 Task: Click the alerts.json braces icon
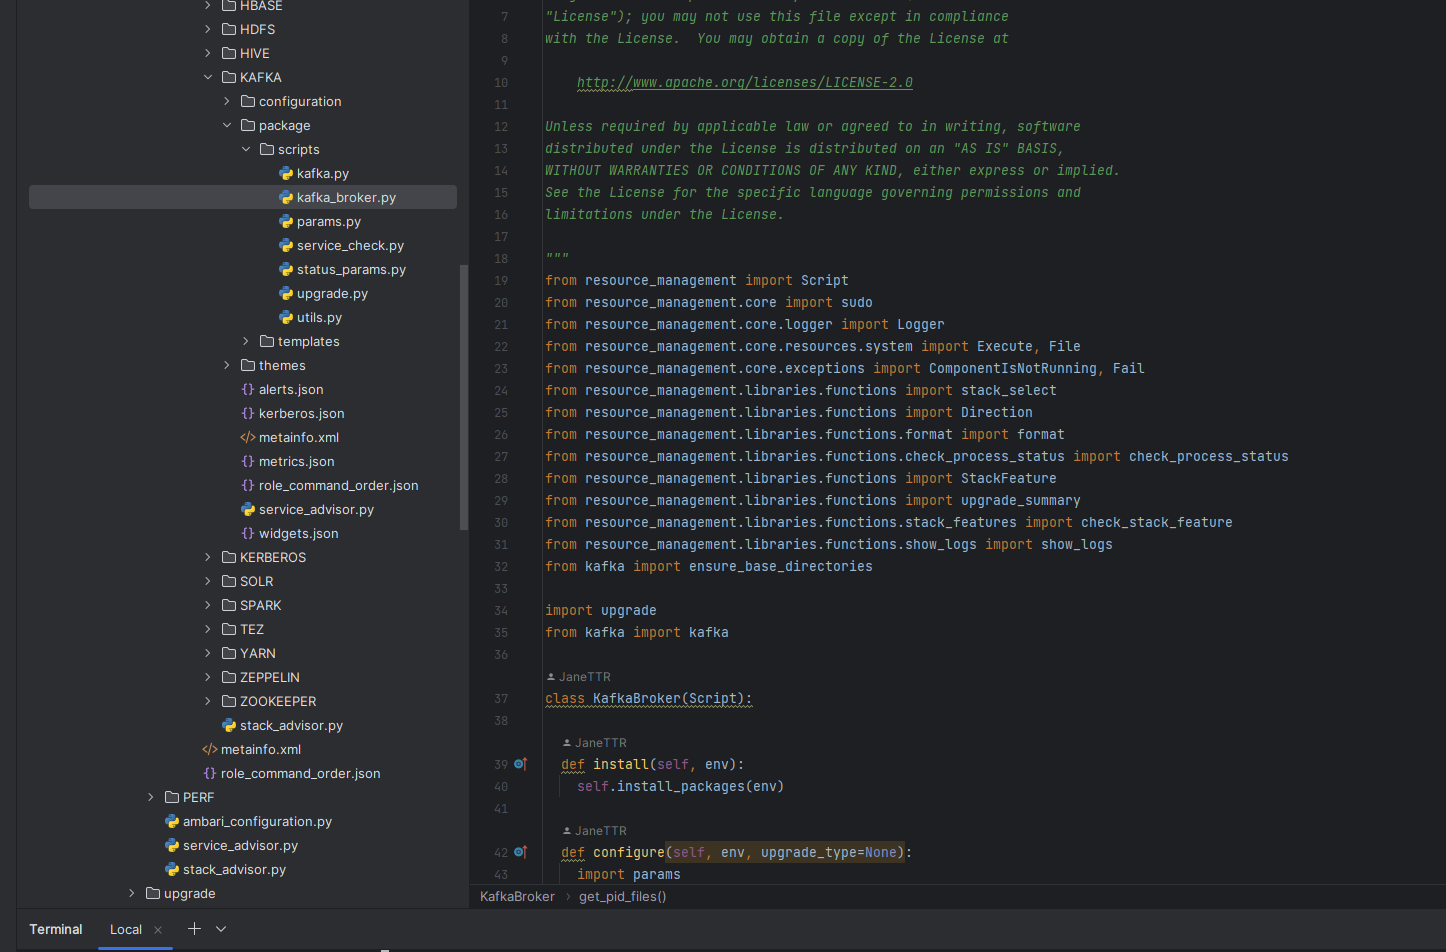(x=248, y=389)
